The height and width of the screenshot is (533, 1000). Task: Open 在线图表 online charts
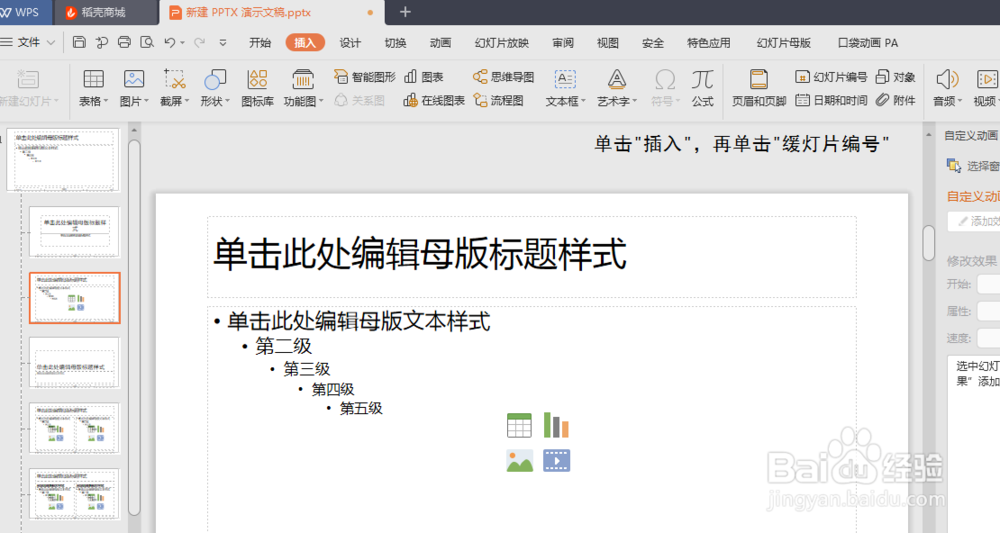434,100
